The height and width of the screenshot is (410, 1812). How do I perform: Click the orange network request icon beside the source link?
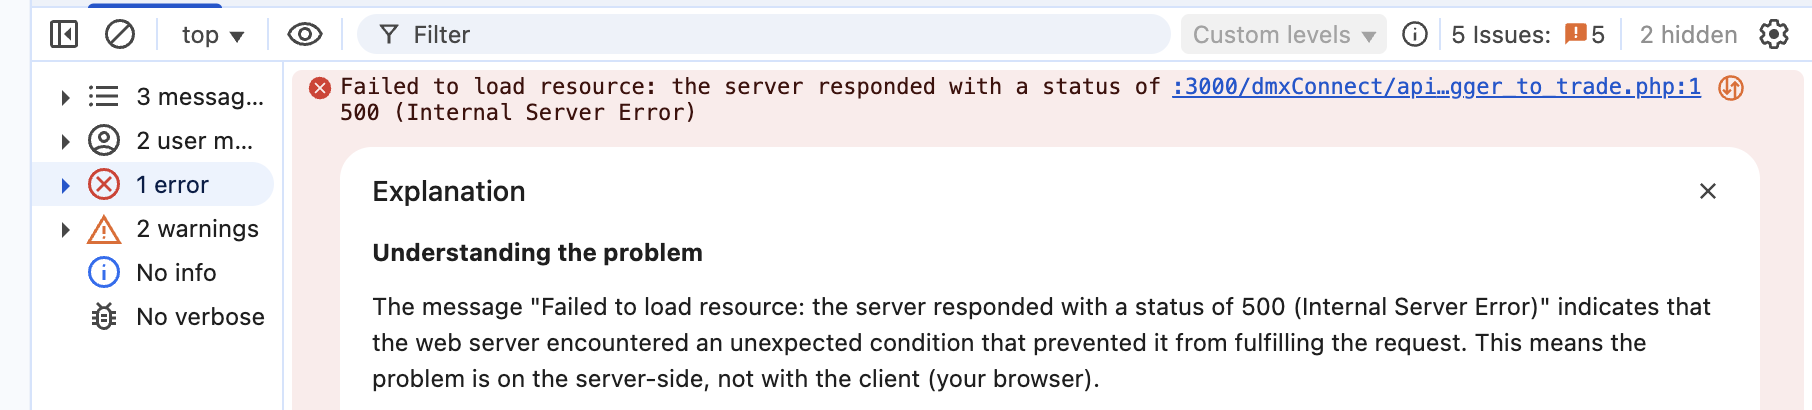[1731, 88]
